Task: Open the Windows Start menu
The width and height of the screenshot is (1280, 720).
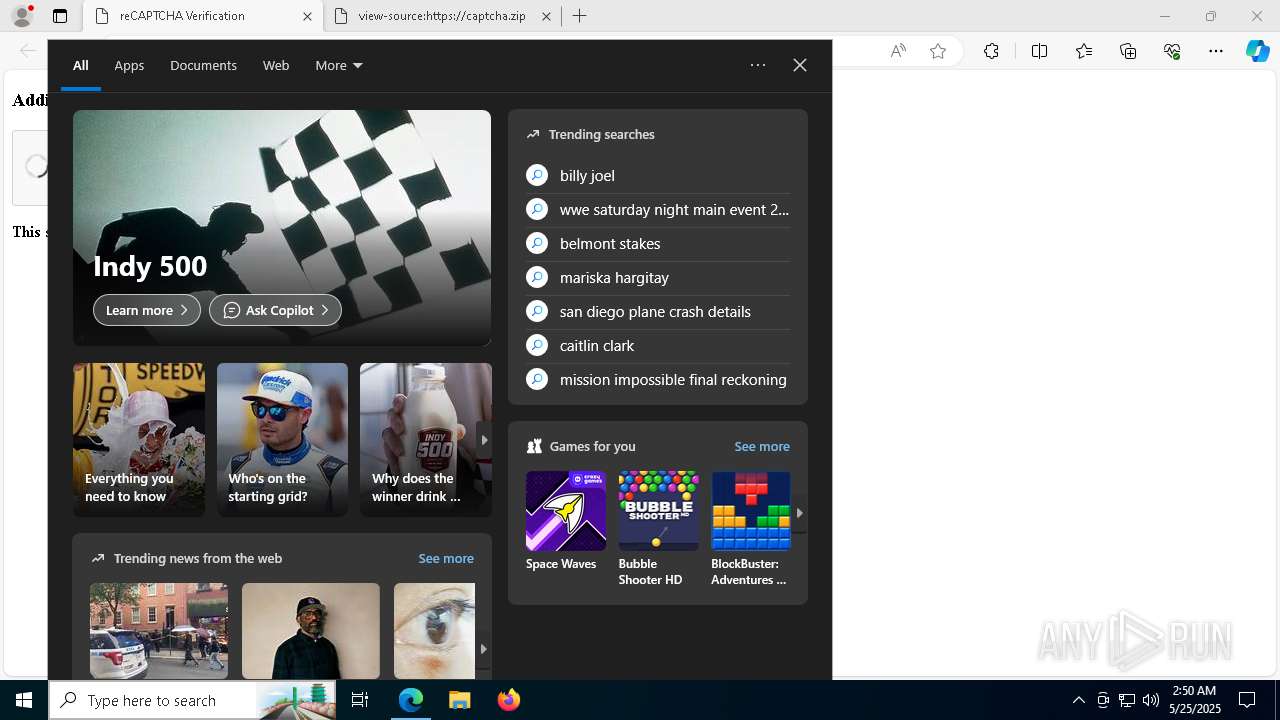Action: [x=24, y=700]
